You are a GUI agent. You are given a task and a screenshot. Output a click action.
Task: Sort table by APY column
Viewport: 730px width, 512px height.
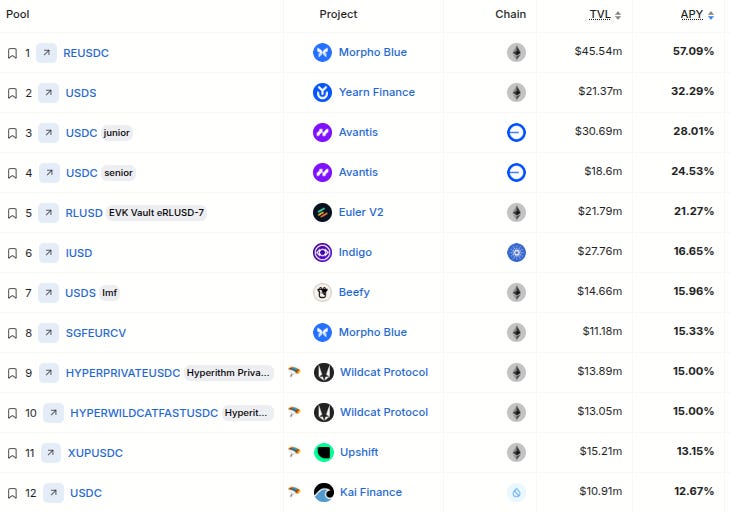(x=697, y=15)
